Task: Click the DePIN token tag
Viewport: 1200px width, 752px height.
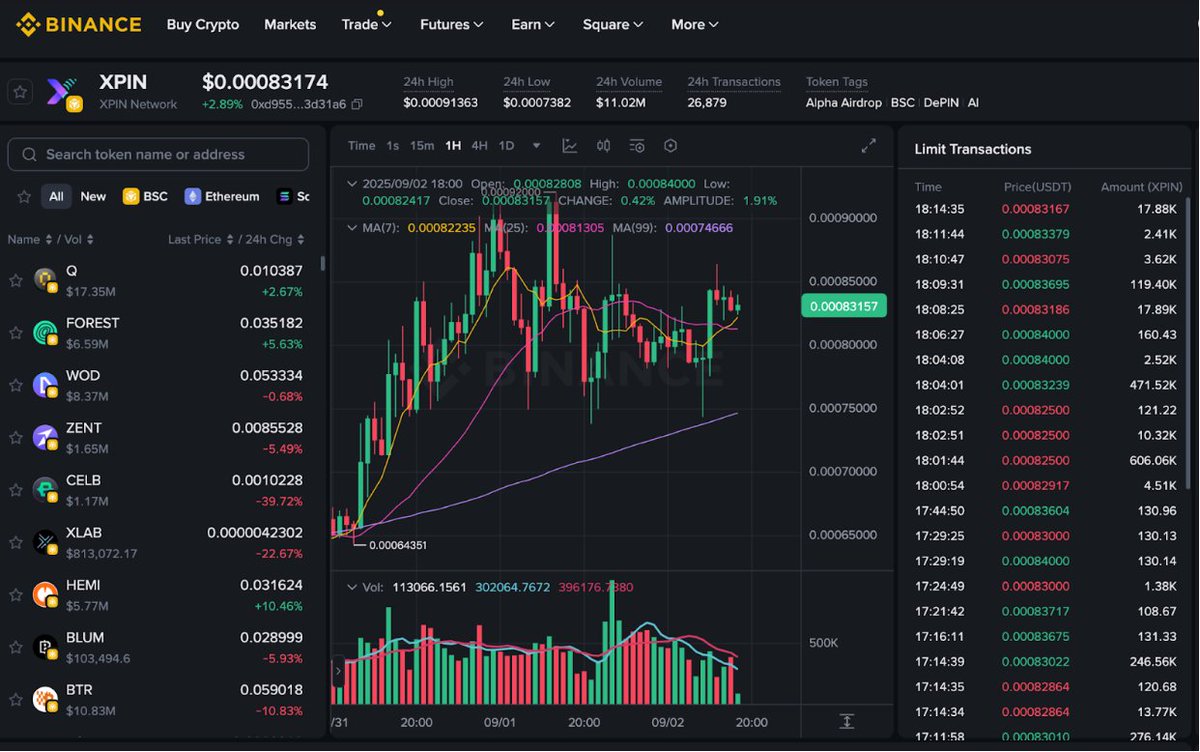Action: [939, 103]
